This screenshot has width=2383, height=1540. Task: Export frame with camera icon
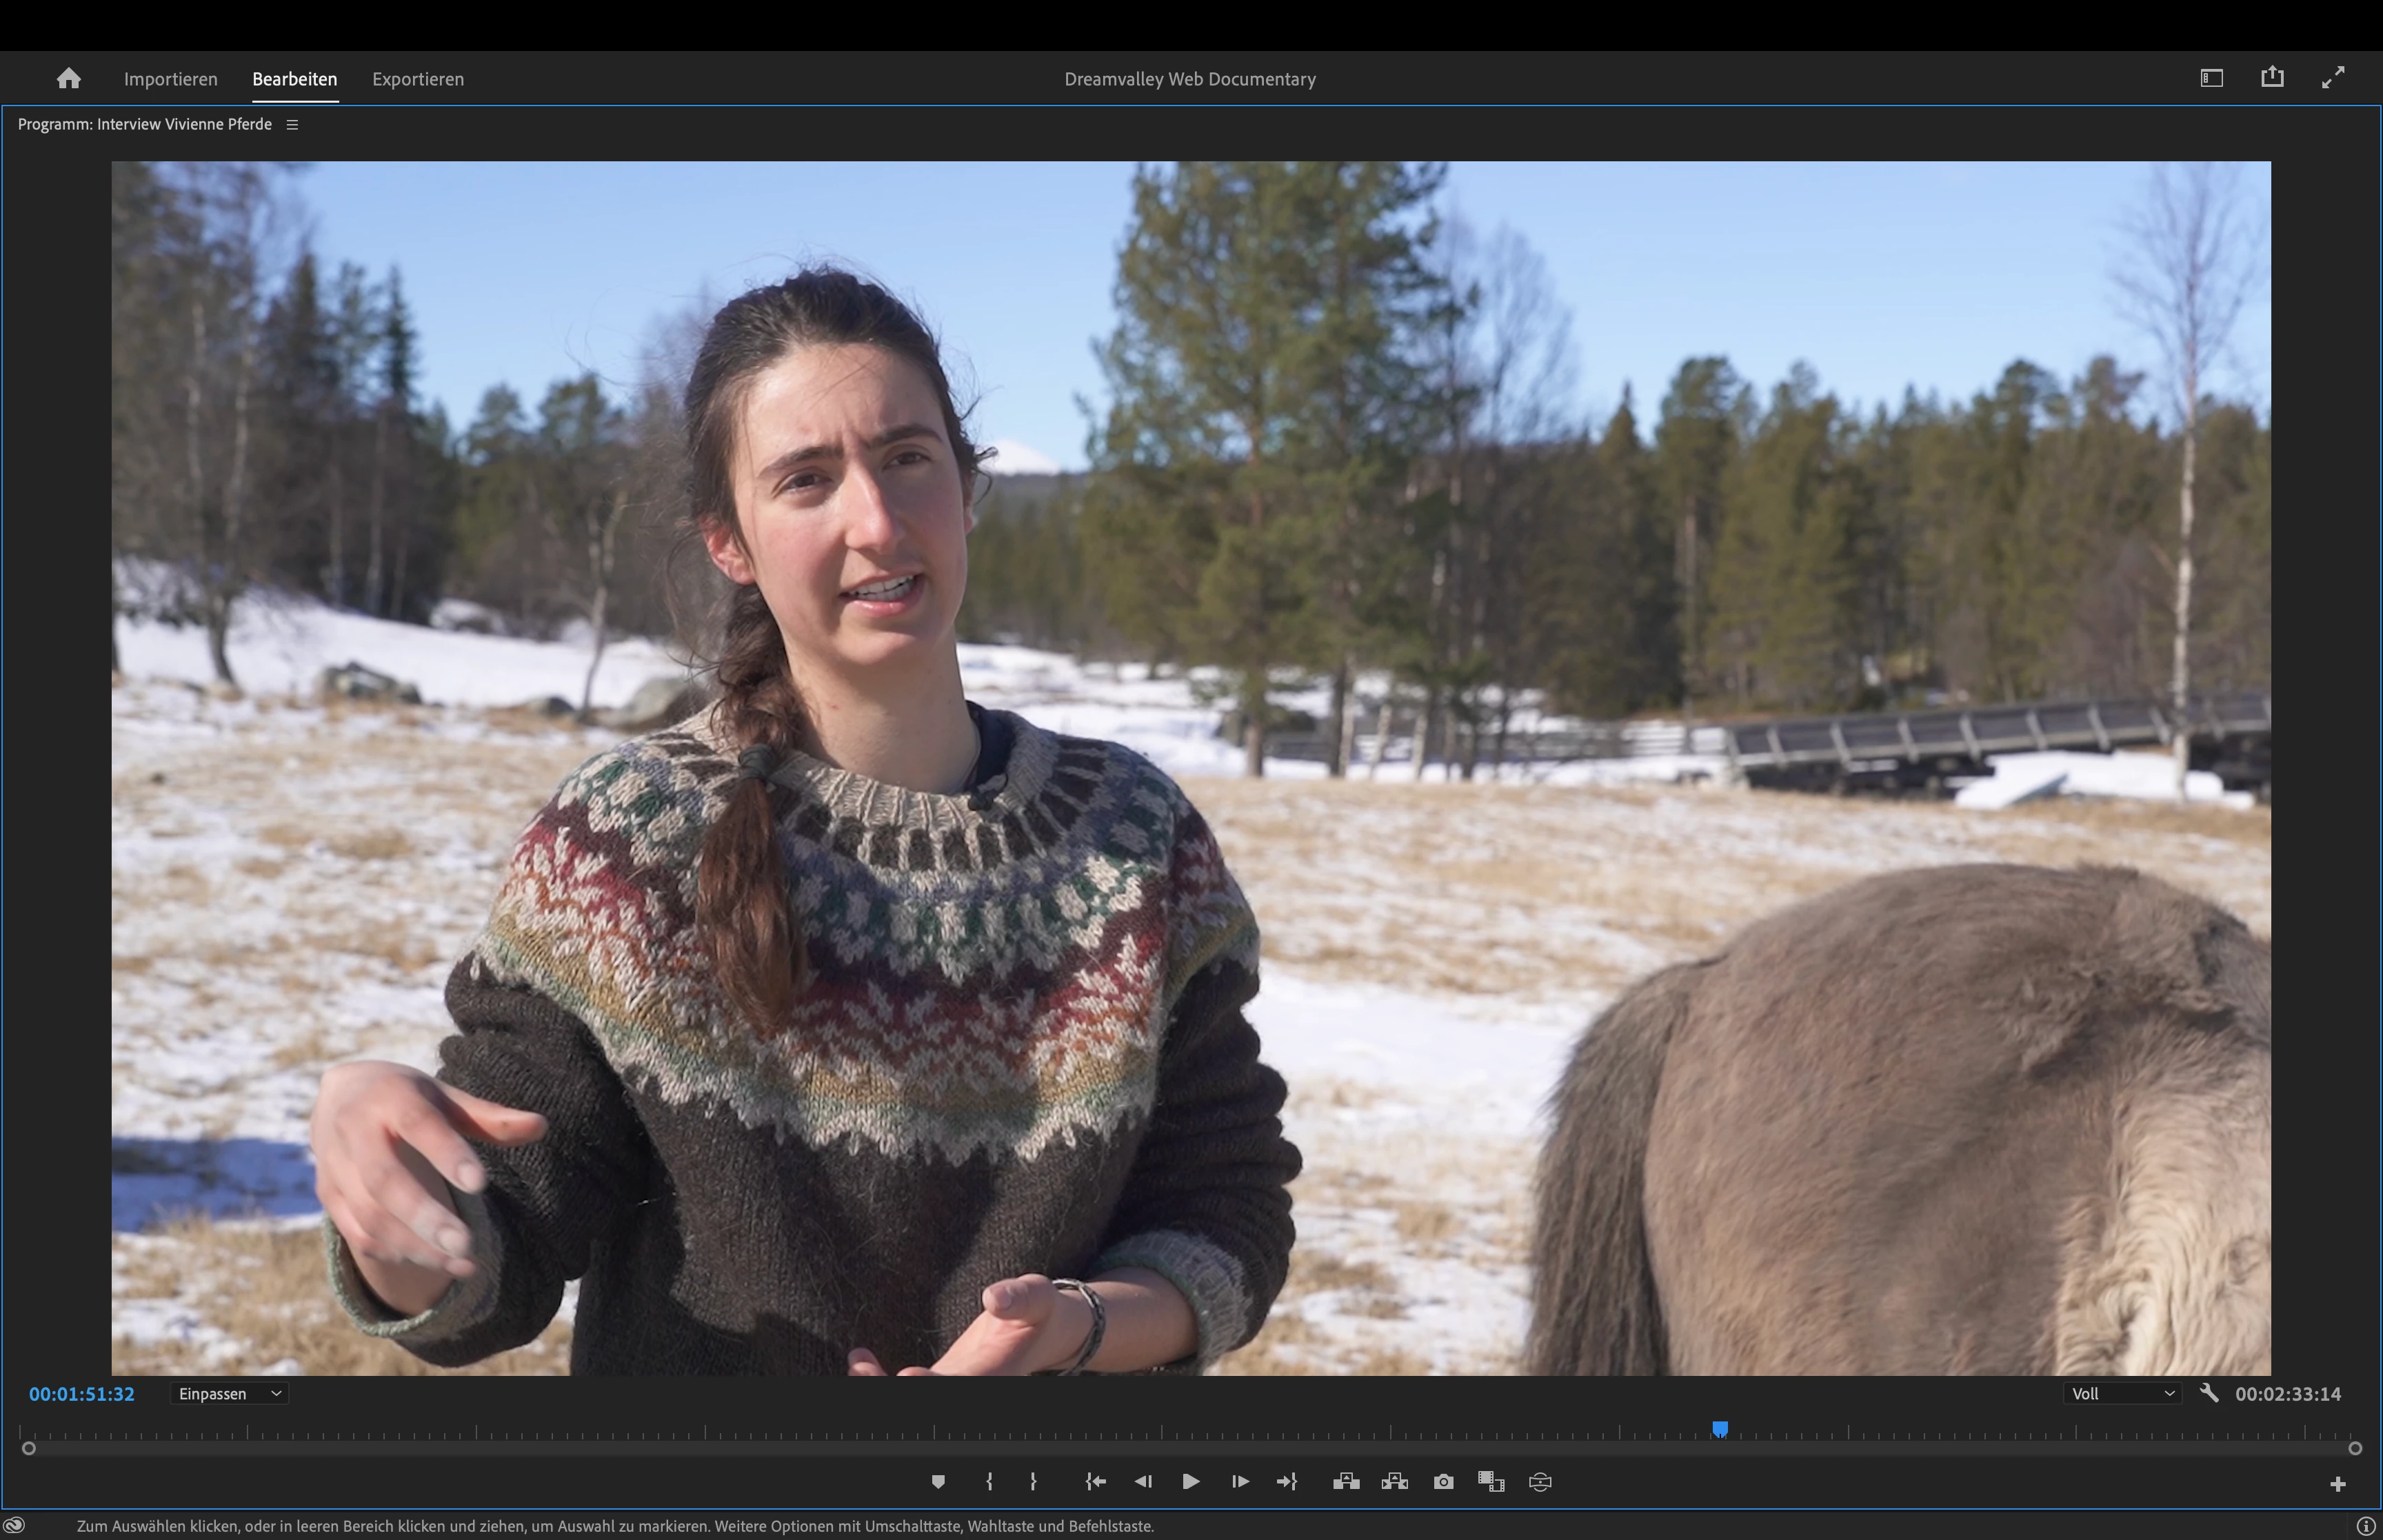pos(1443,1482)
